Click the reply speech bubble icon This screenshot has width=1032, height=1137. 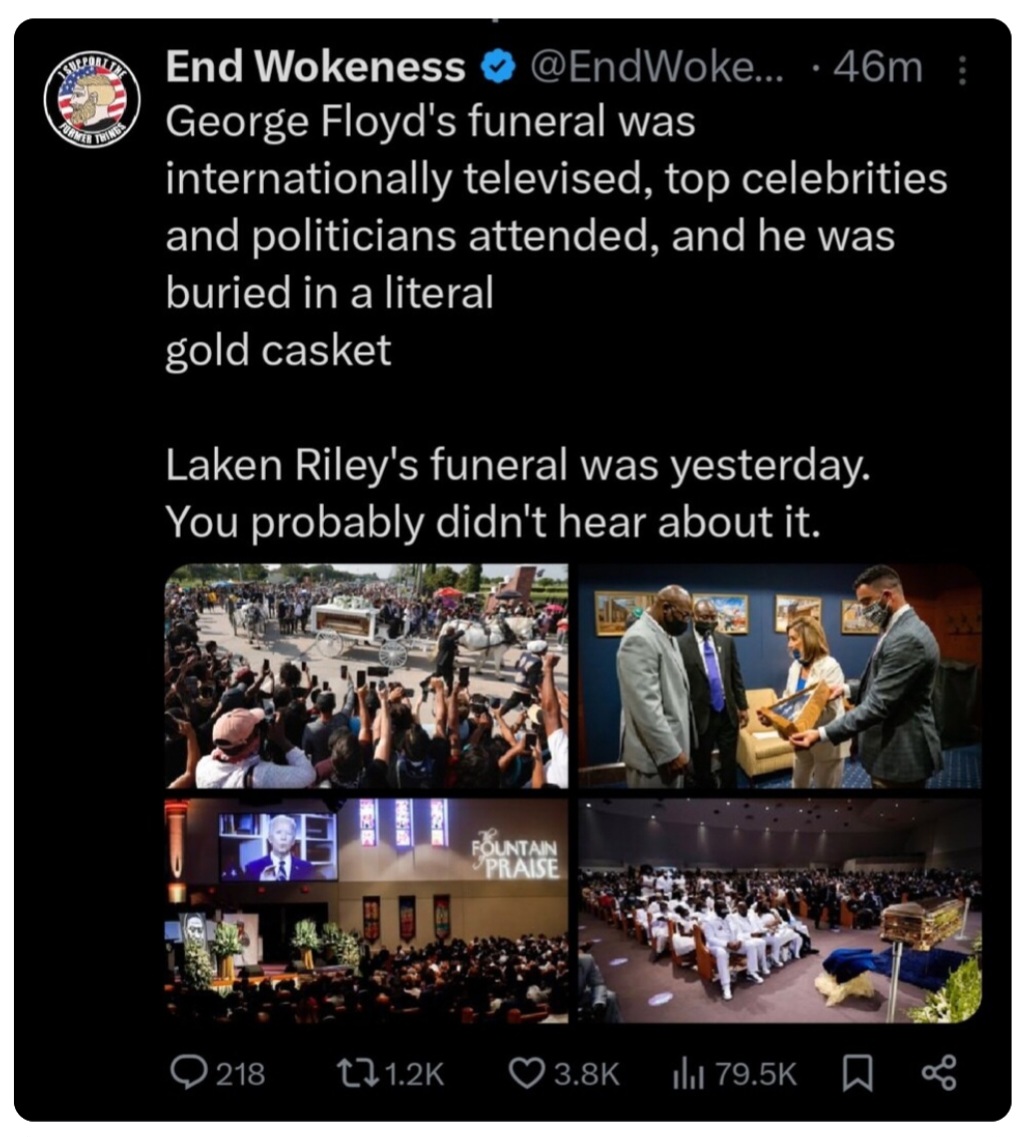(189, 1072)
